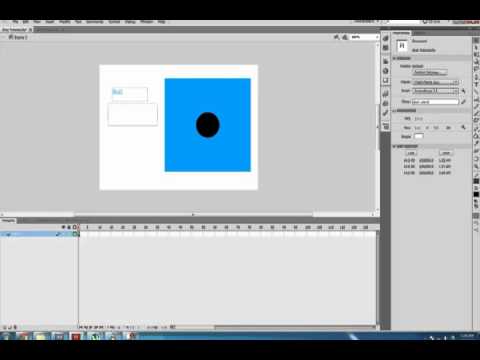Image resolution: width=480 pixels, height=360 pixels.
Task: Open the Transform panel icon
Action: click(x=386, y=80)
